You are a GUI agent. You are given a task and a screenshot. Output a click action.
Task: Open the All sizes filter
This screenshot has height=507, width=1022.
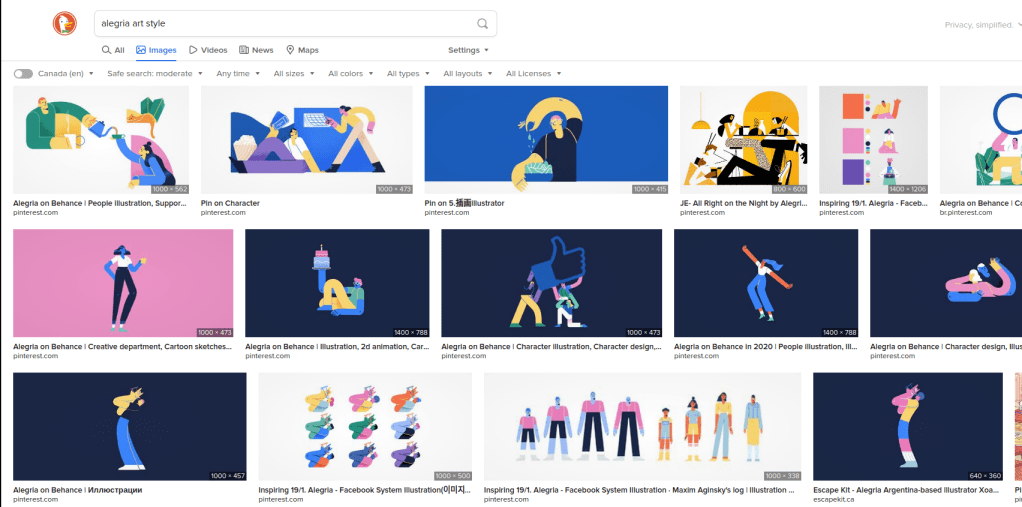pos(293,74)
